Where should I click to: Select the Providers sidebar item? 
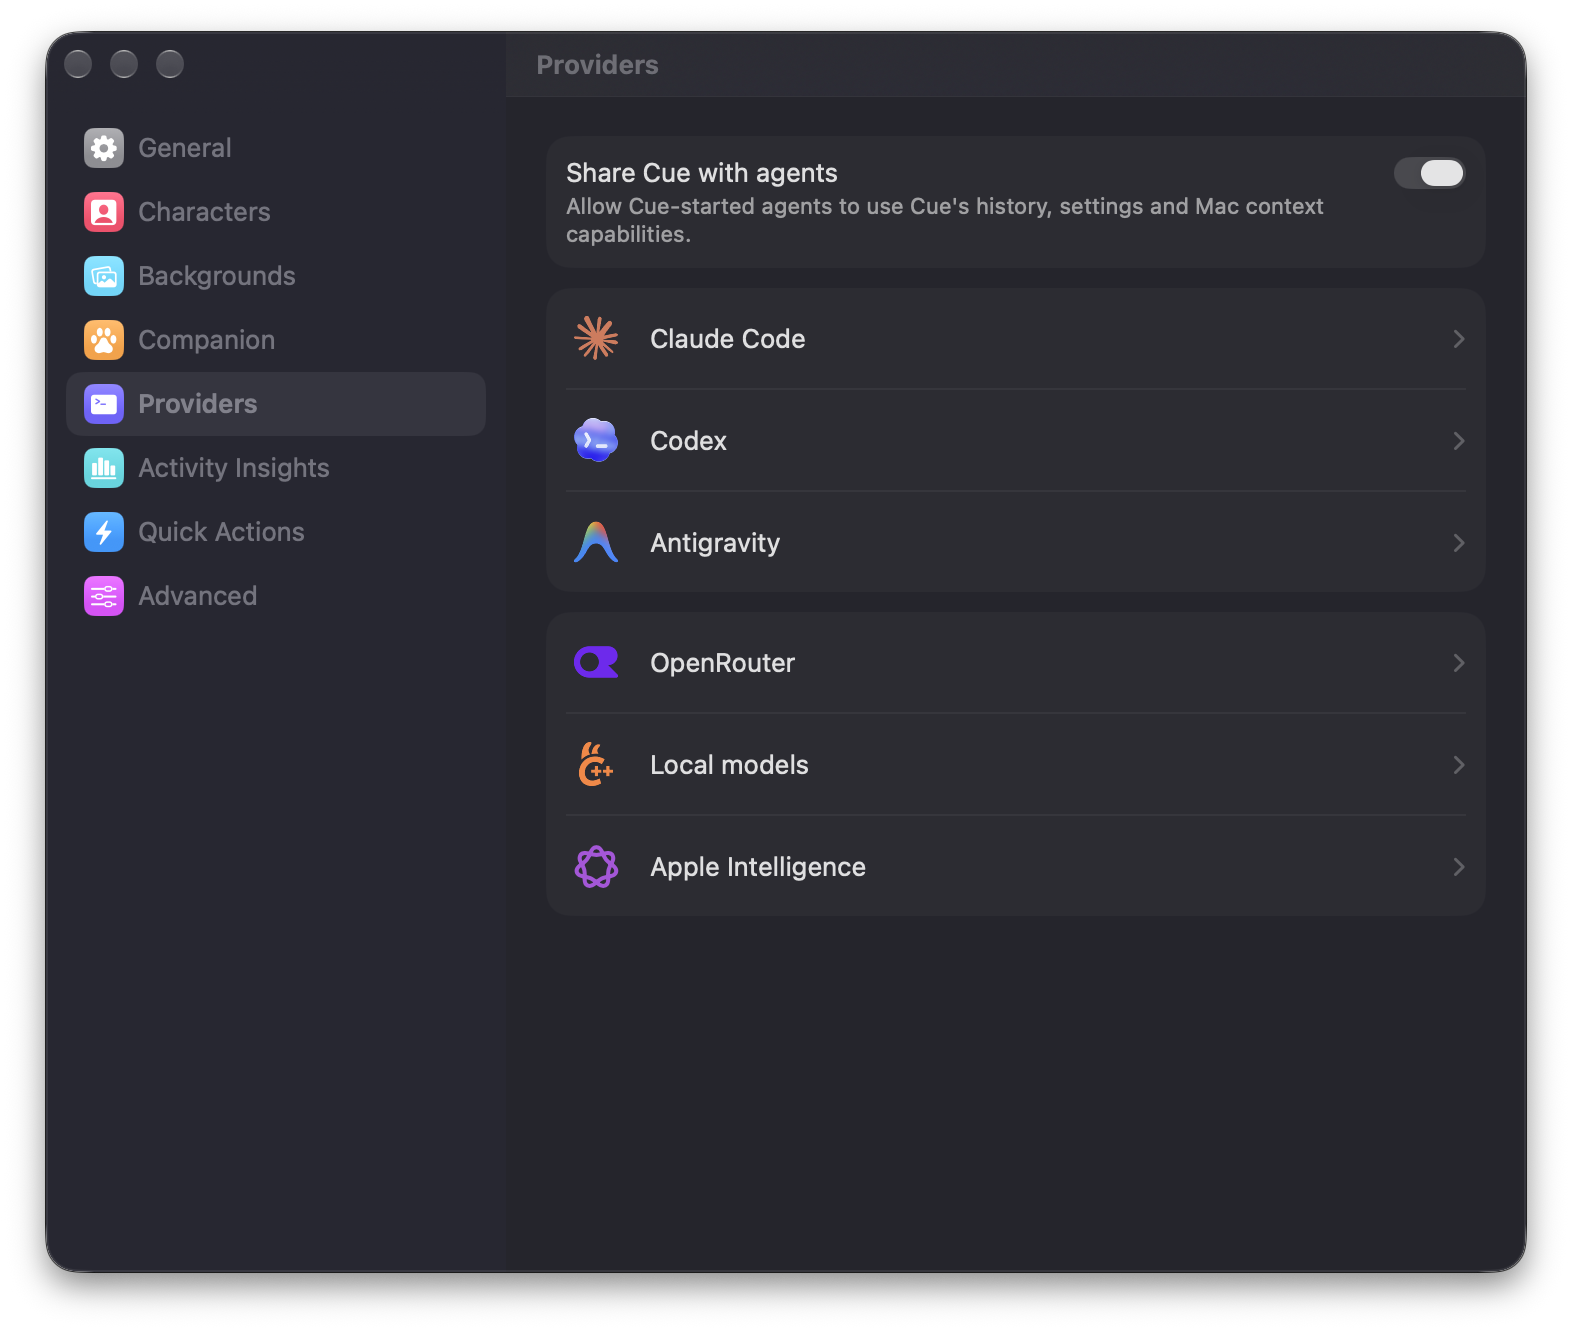(276, 404)
